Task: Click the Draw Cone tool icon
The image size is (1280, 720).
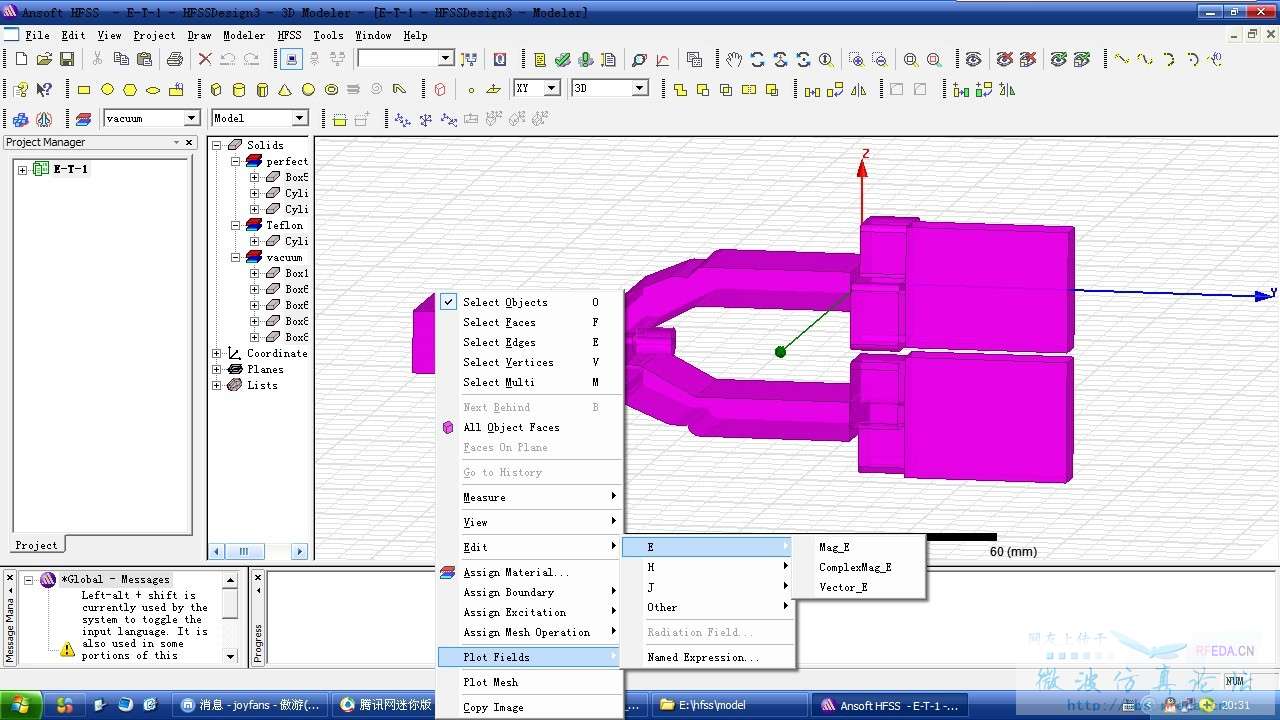Action: (x=285, y=89)
